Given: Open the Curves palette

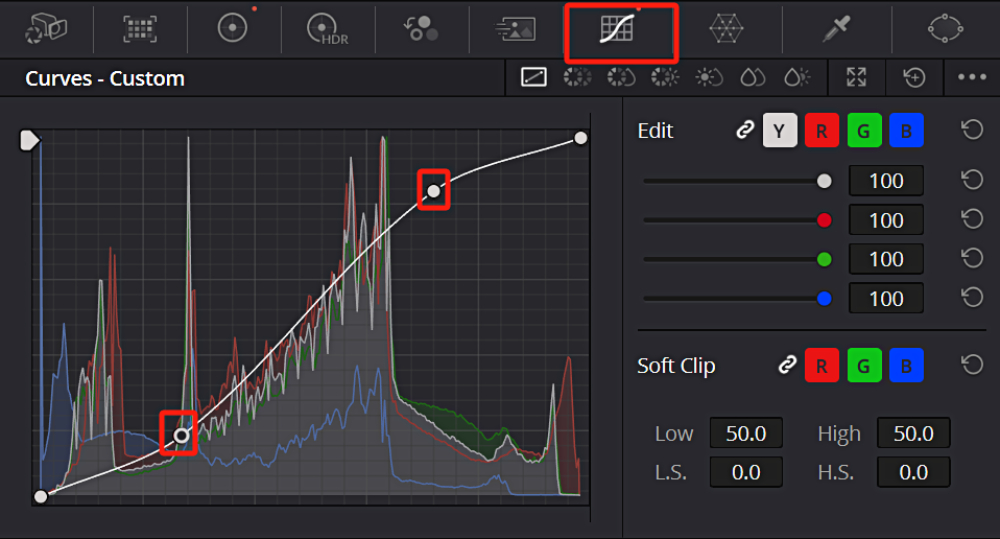Looking at the screenshot, I should point(617,29).
